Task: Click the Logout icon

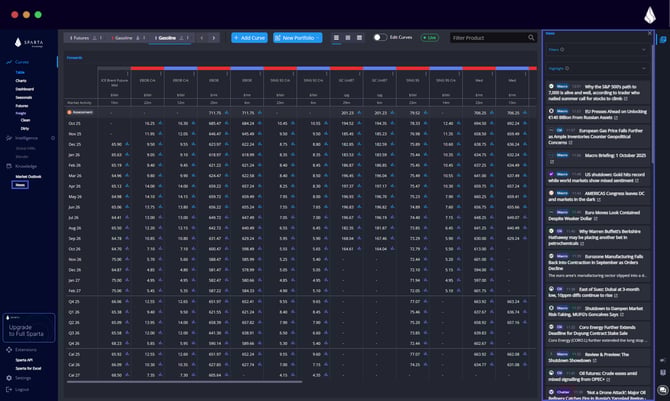Action: point(9,389)
